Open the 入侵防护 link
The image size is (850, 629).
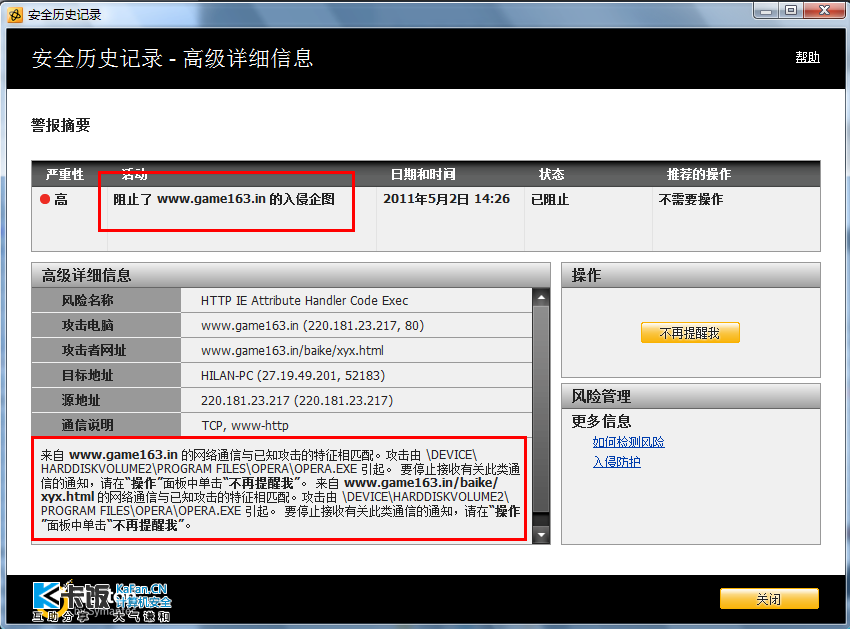pyautogui.click(x=616, y=462)
